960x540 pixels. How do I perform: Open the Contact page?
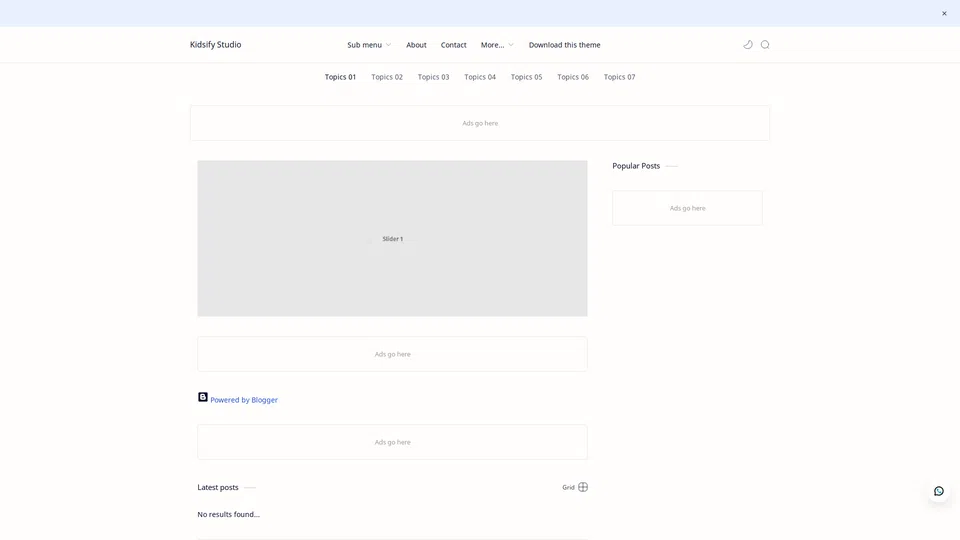pos(454,45)
